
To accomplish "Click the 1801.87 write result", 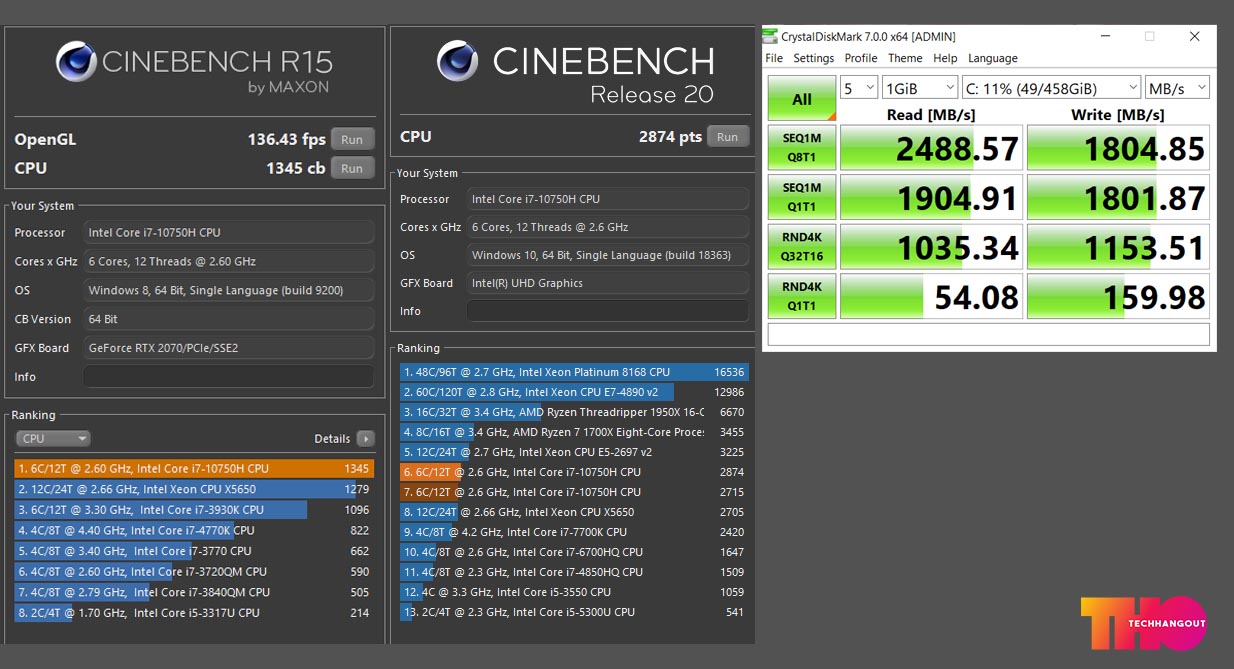I will 1118,197.
